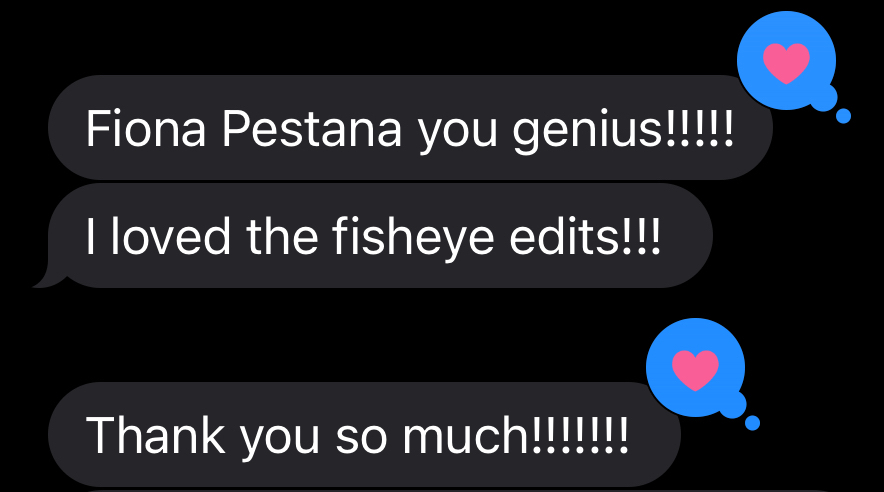Tap the heart reaction on the Thank you message
This screenshot has height=492, width=884.
pos(696,370)
